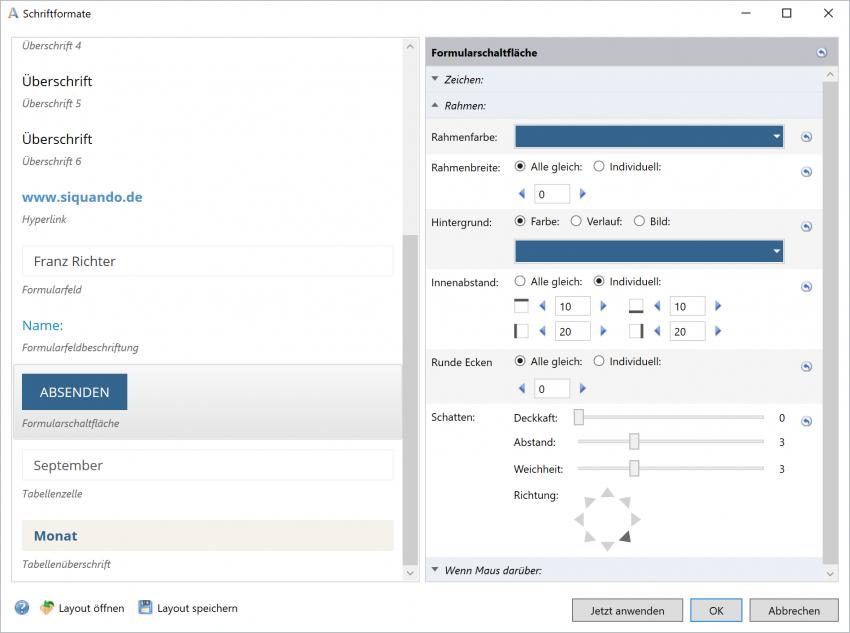Open the Rahmenfarbe color dropdown

776,137
